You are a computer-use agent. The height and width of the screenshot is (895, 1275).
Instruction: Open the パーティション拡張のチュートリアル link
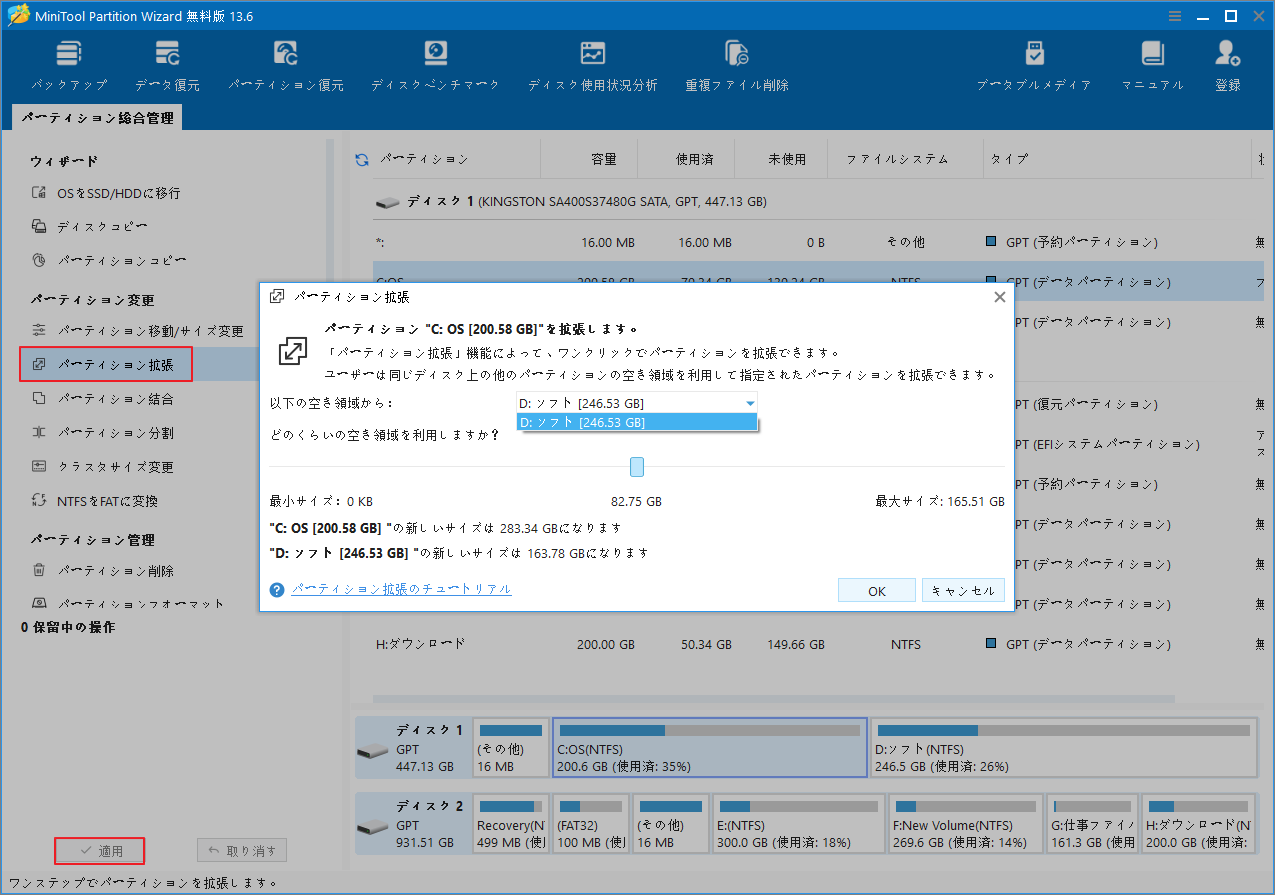click(402, 589)
